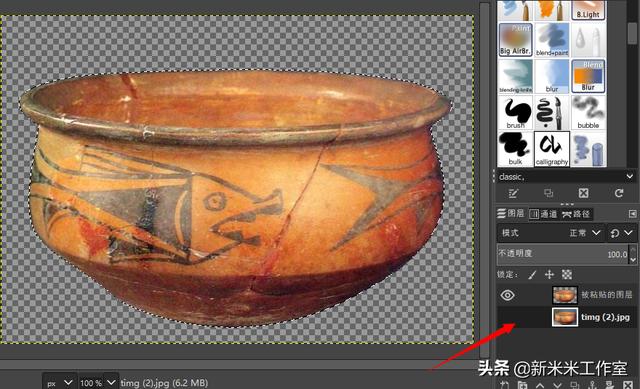Click the delete layer icon
This screenshot has height=389, width=640.
click(628, 385)
